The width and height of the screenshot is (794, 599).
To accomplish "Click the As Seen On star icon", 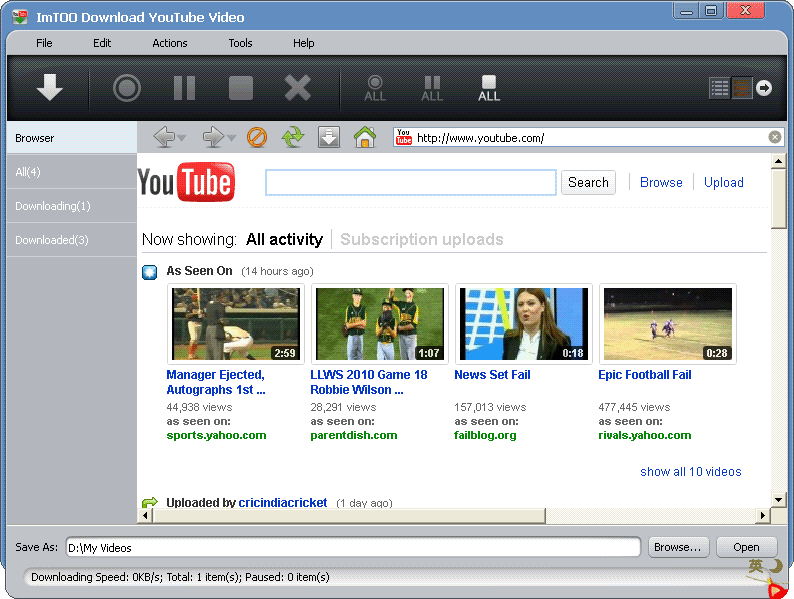I will (149, 272).
